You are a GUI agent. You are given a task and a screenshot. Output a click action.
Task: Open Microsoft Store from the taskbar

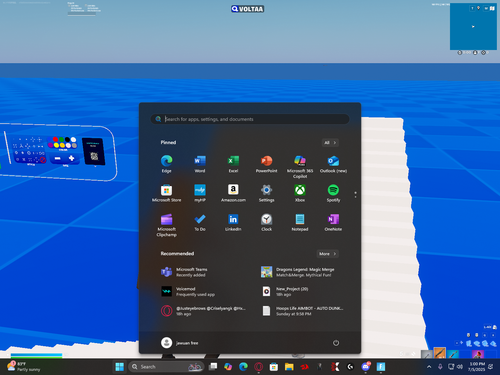click(274, 367)
